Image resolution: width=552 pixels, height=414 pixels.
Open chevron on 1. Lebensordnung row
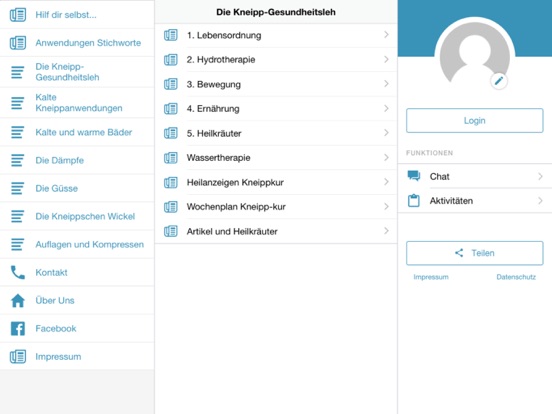pos(386,34)
